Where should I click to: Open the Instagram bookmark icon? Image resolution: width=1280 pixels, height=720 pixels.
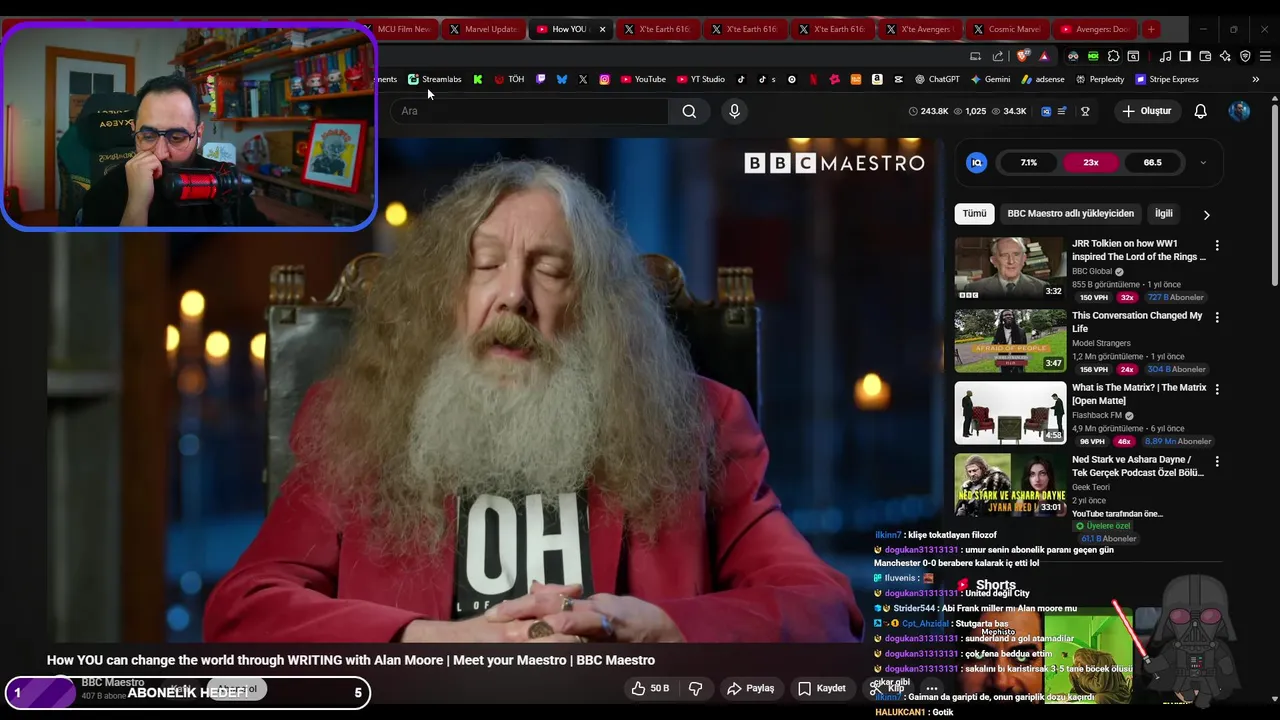tap(604, 79)
